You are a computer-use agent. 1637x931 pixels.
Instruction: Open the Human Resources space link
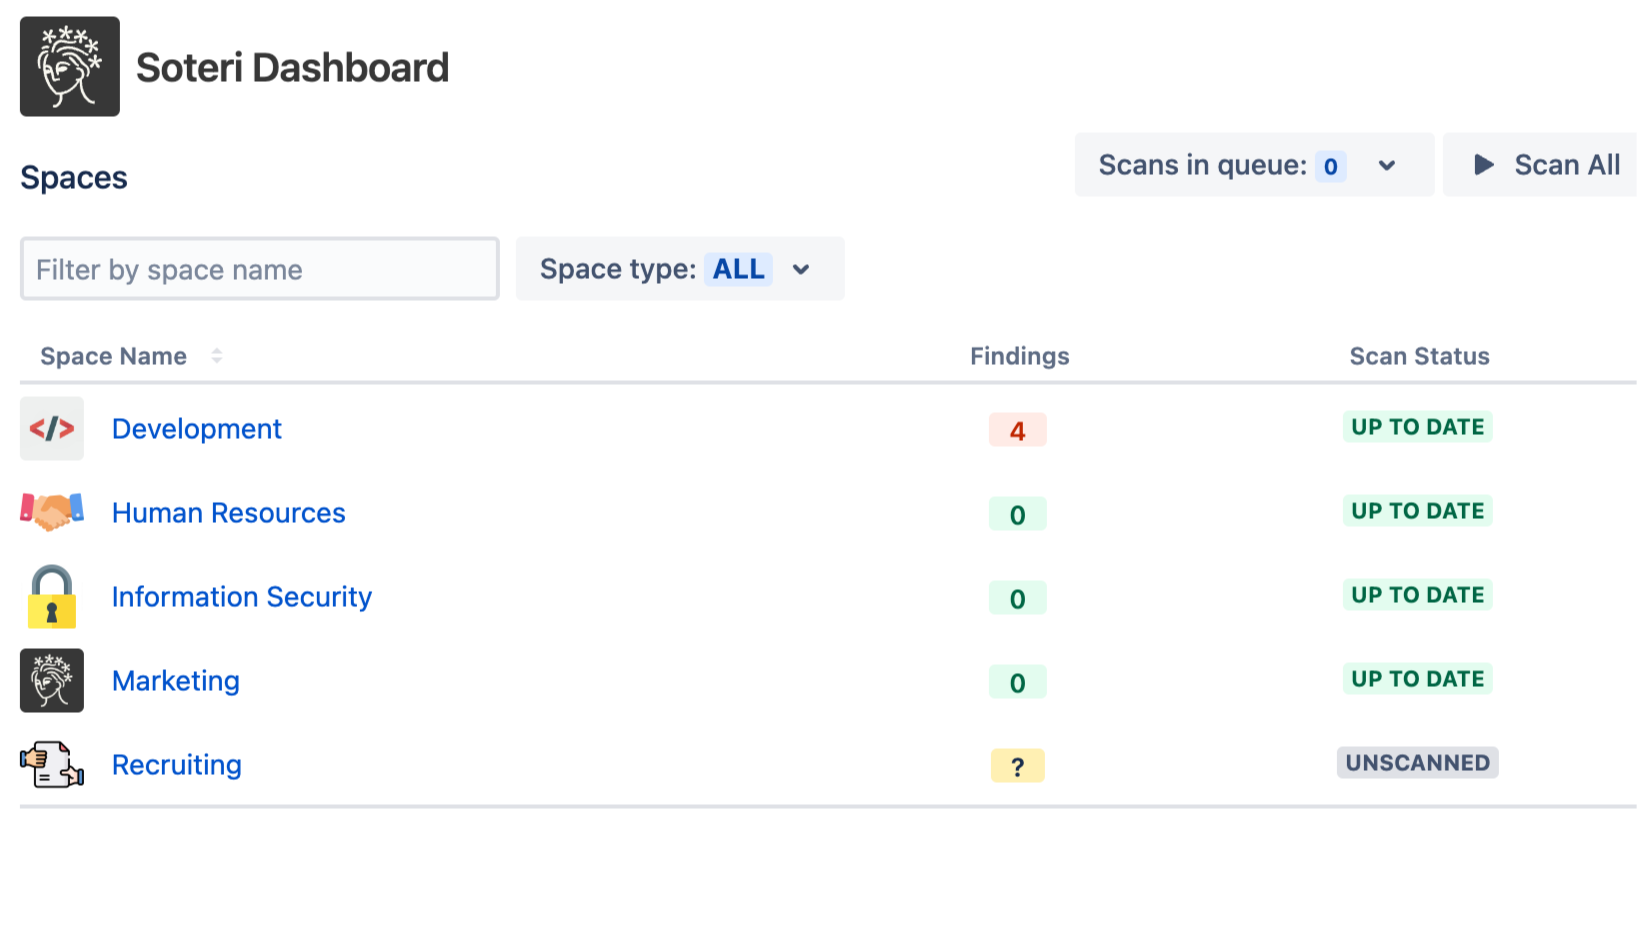(229, 513)
